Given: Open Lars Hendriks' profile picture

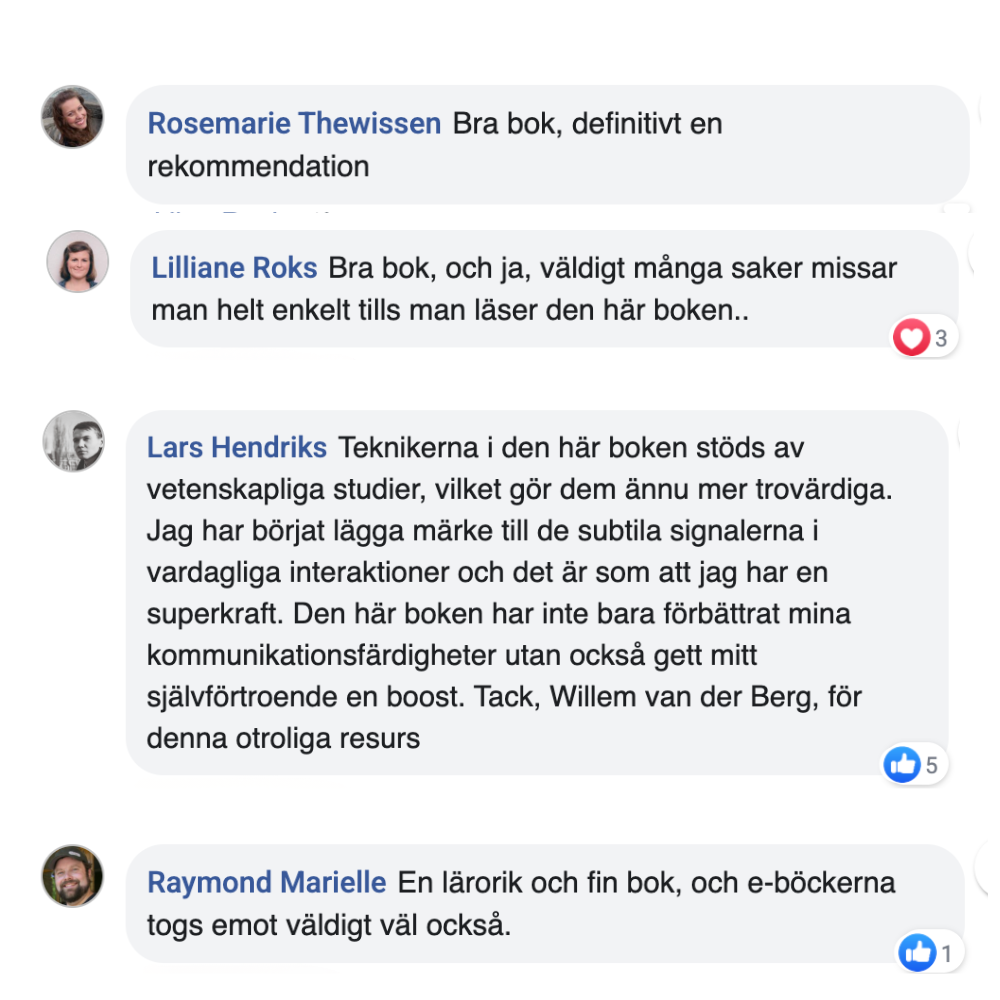Looking at the screenshot, I should pyautogui.click(x=74, y=441).
